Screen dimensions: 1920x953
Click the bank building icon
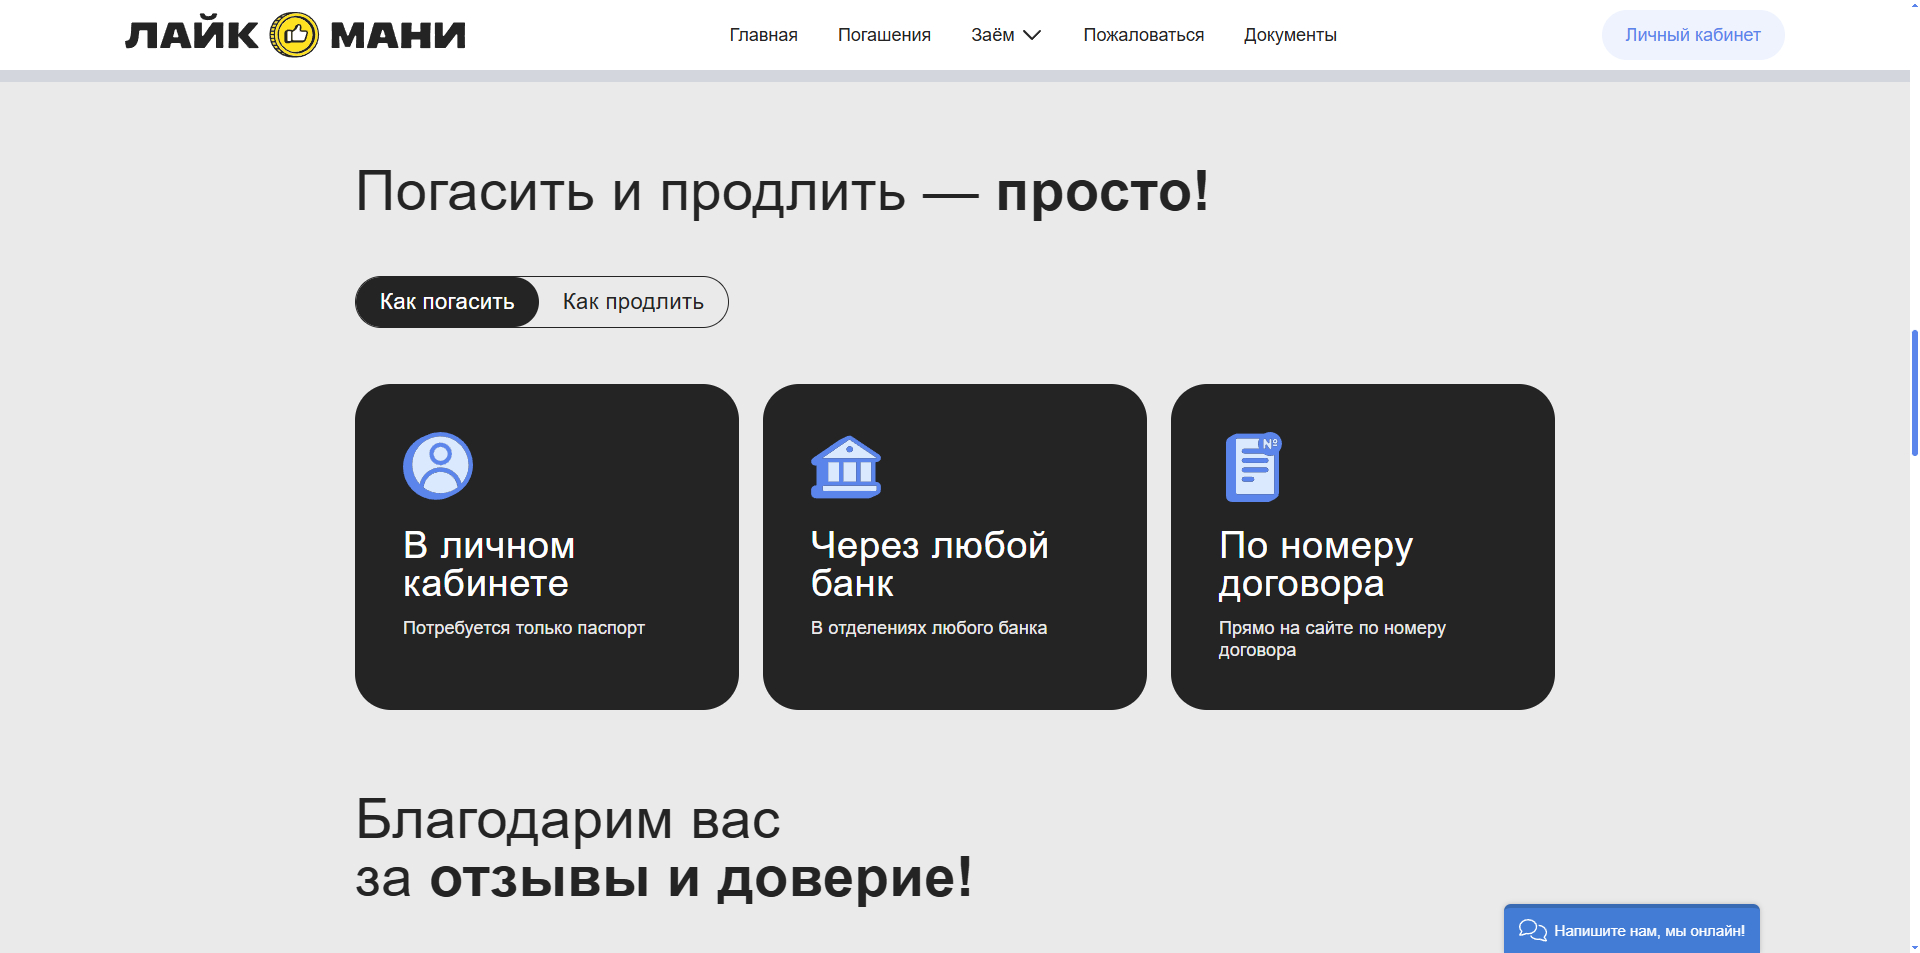click(x=846, y=467)
